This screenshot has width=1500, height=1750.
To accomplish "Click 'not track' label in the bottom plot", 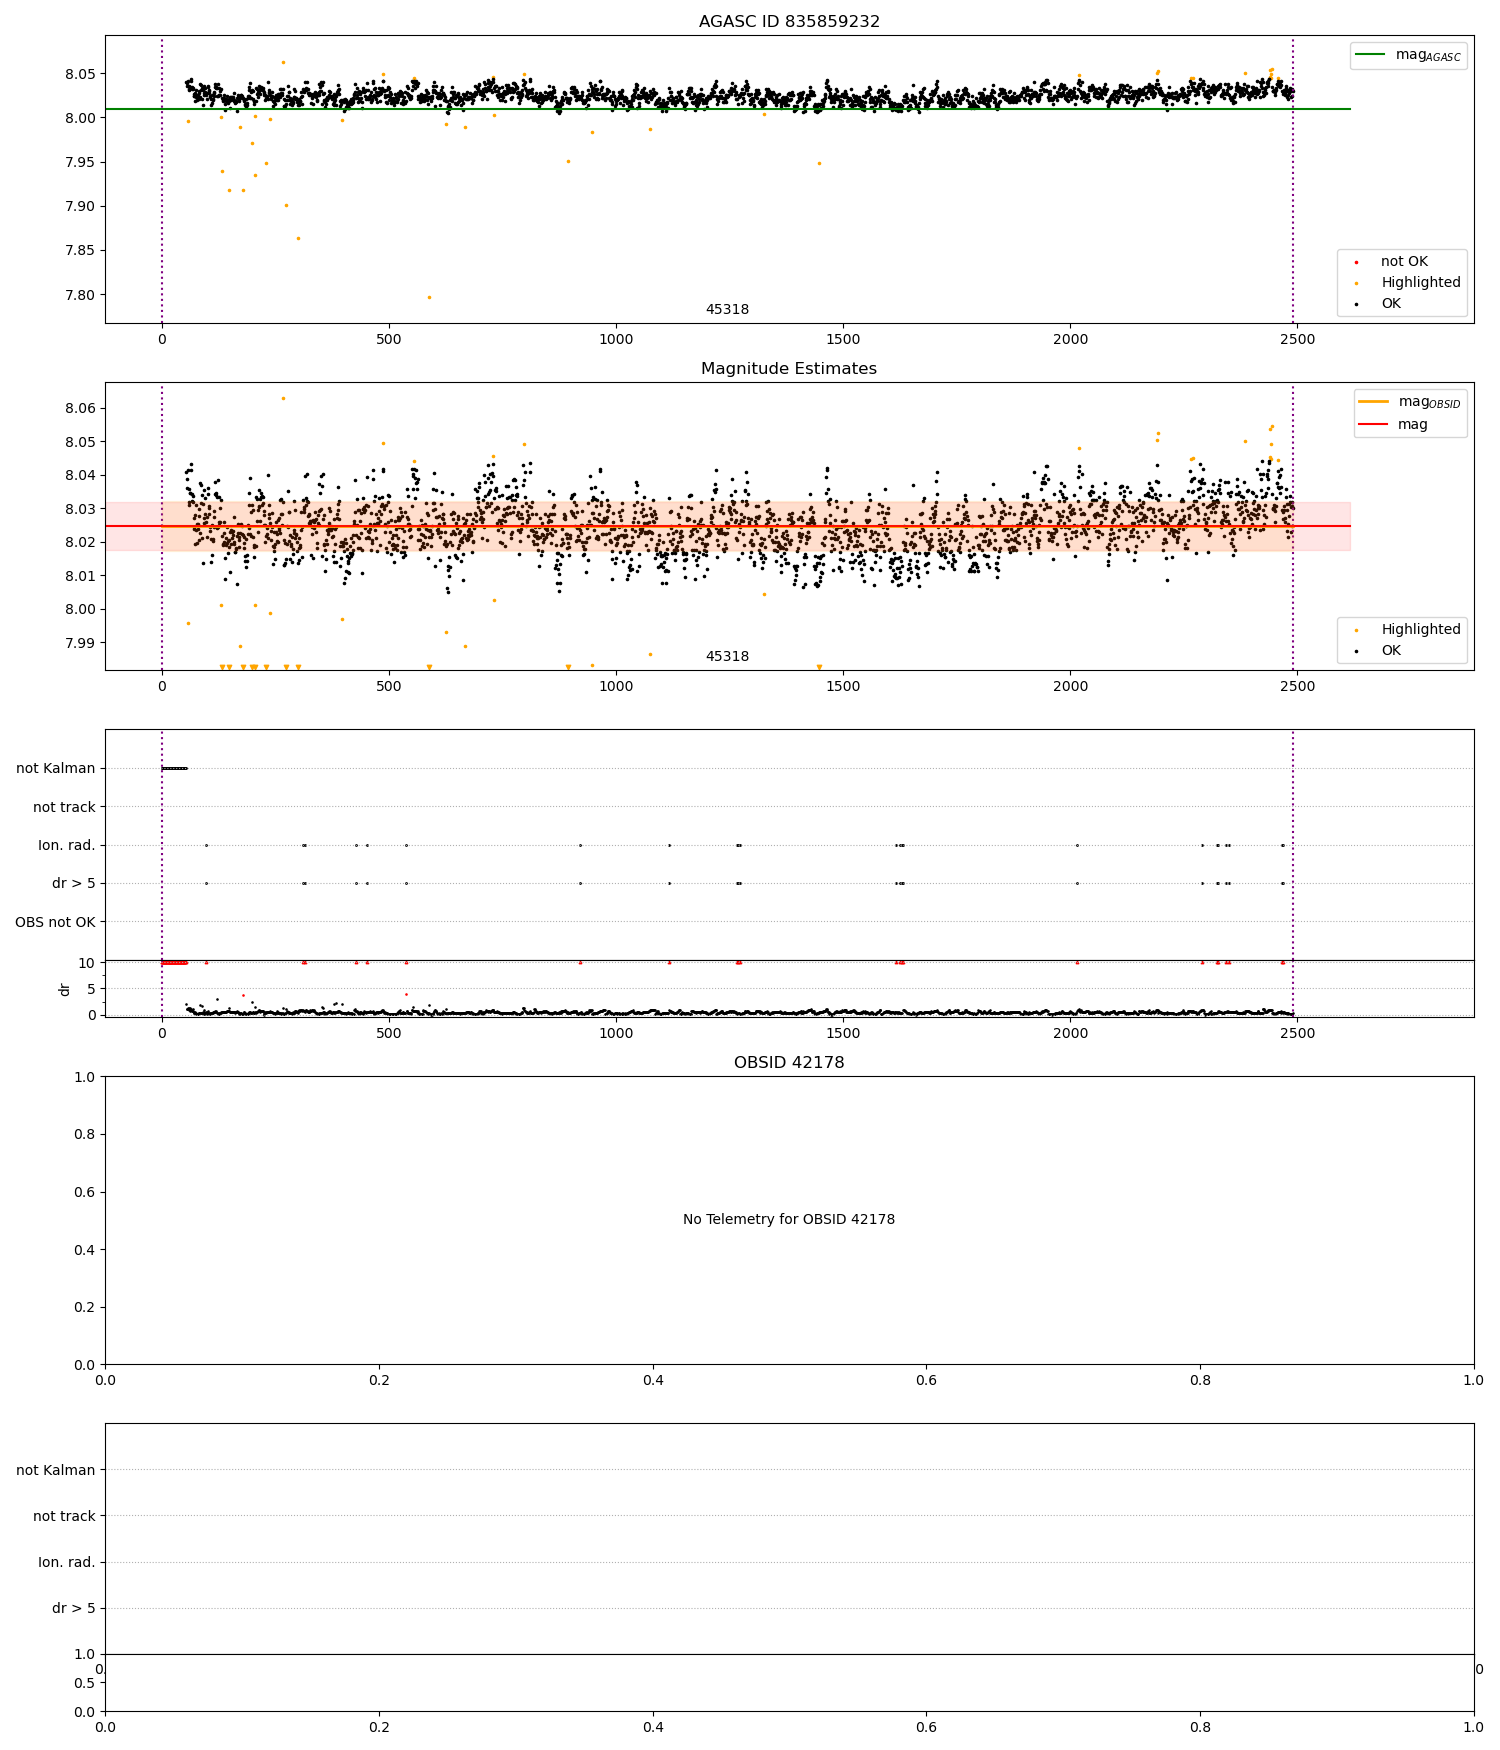I will [x=64, y=1516].
